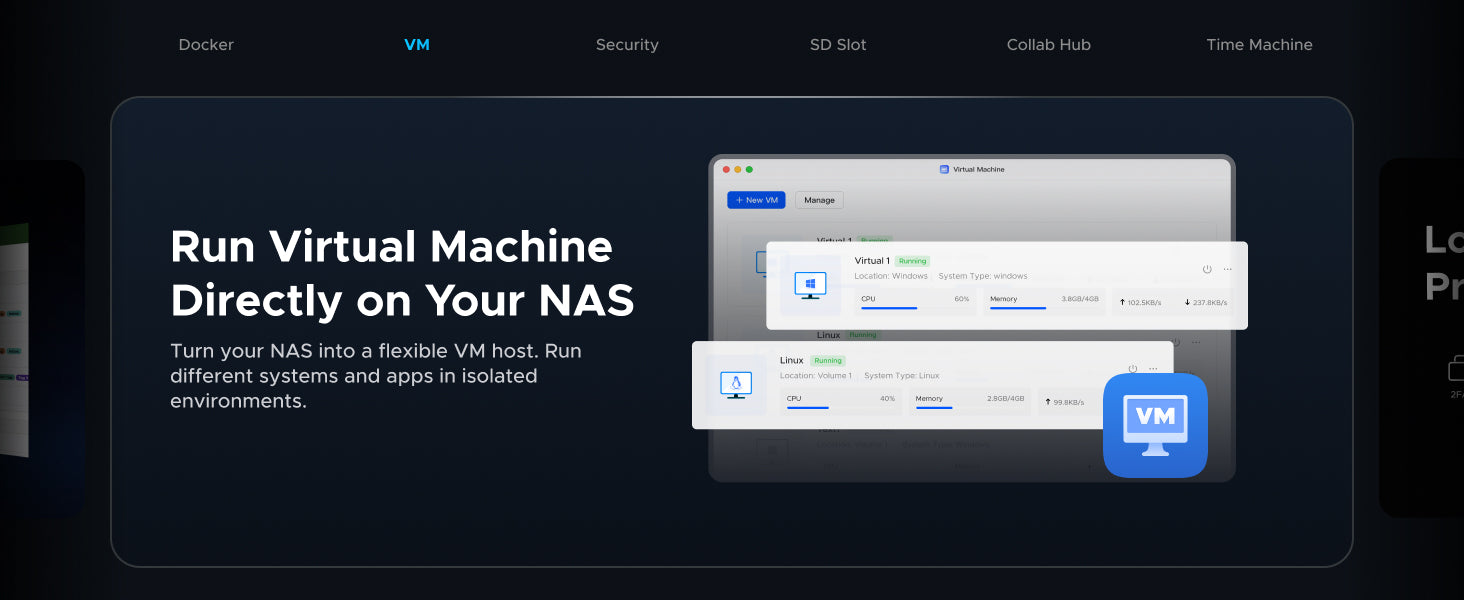Go to the Collab Hub tab
This screenshot has height=600, width=1464.
point(1048,45)
